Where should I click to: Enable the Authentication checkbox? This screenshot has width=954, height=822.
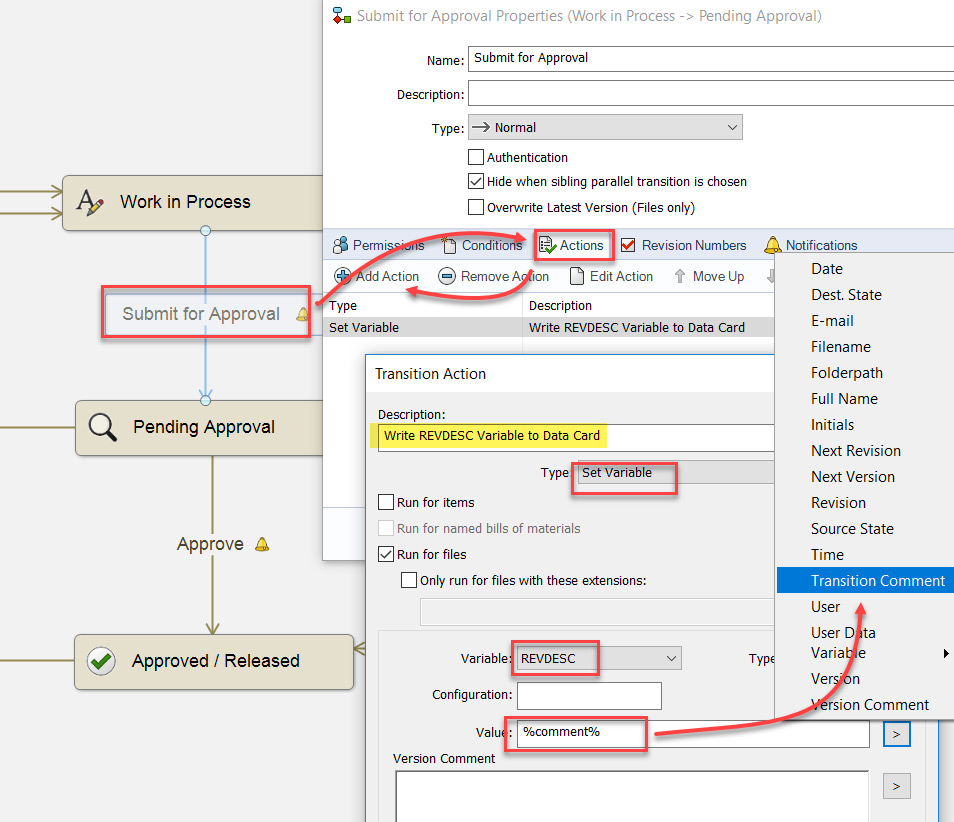(x=476, y=157)
